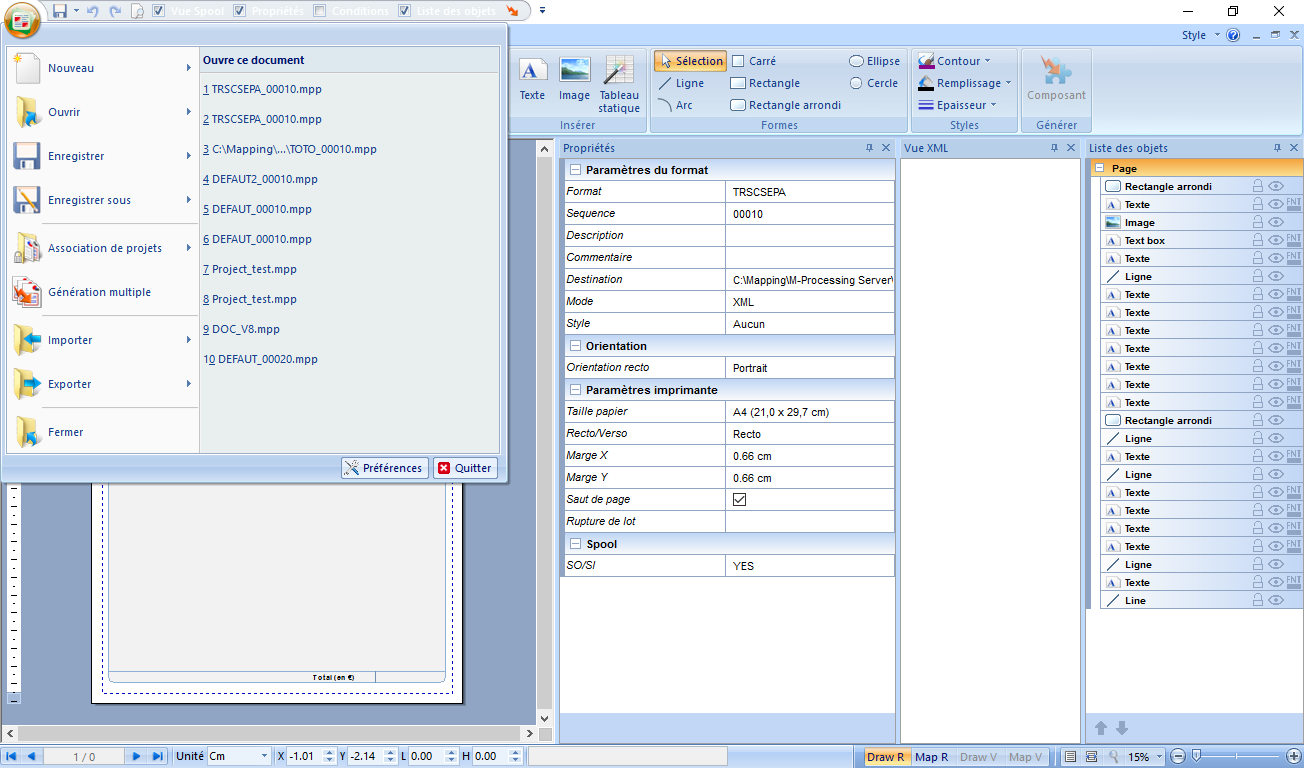This screenshot has width=1304, height=768.
Task: Click the X coordinate input field
Action: pyautogui.click(x=300, y=756)
